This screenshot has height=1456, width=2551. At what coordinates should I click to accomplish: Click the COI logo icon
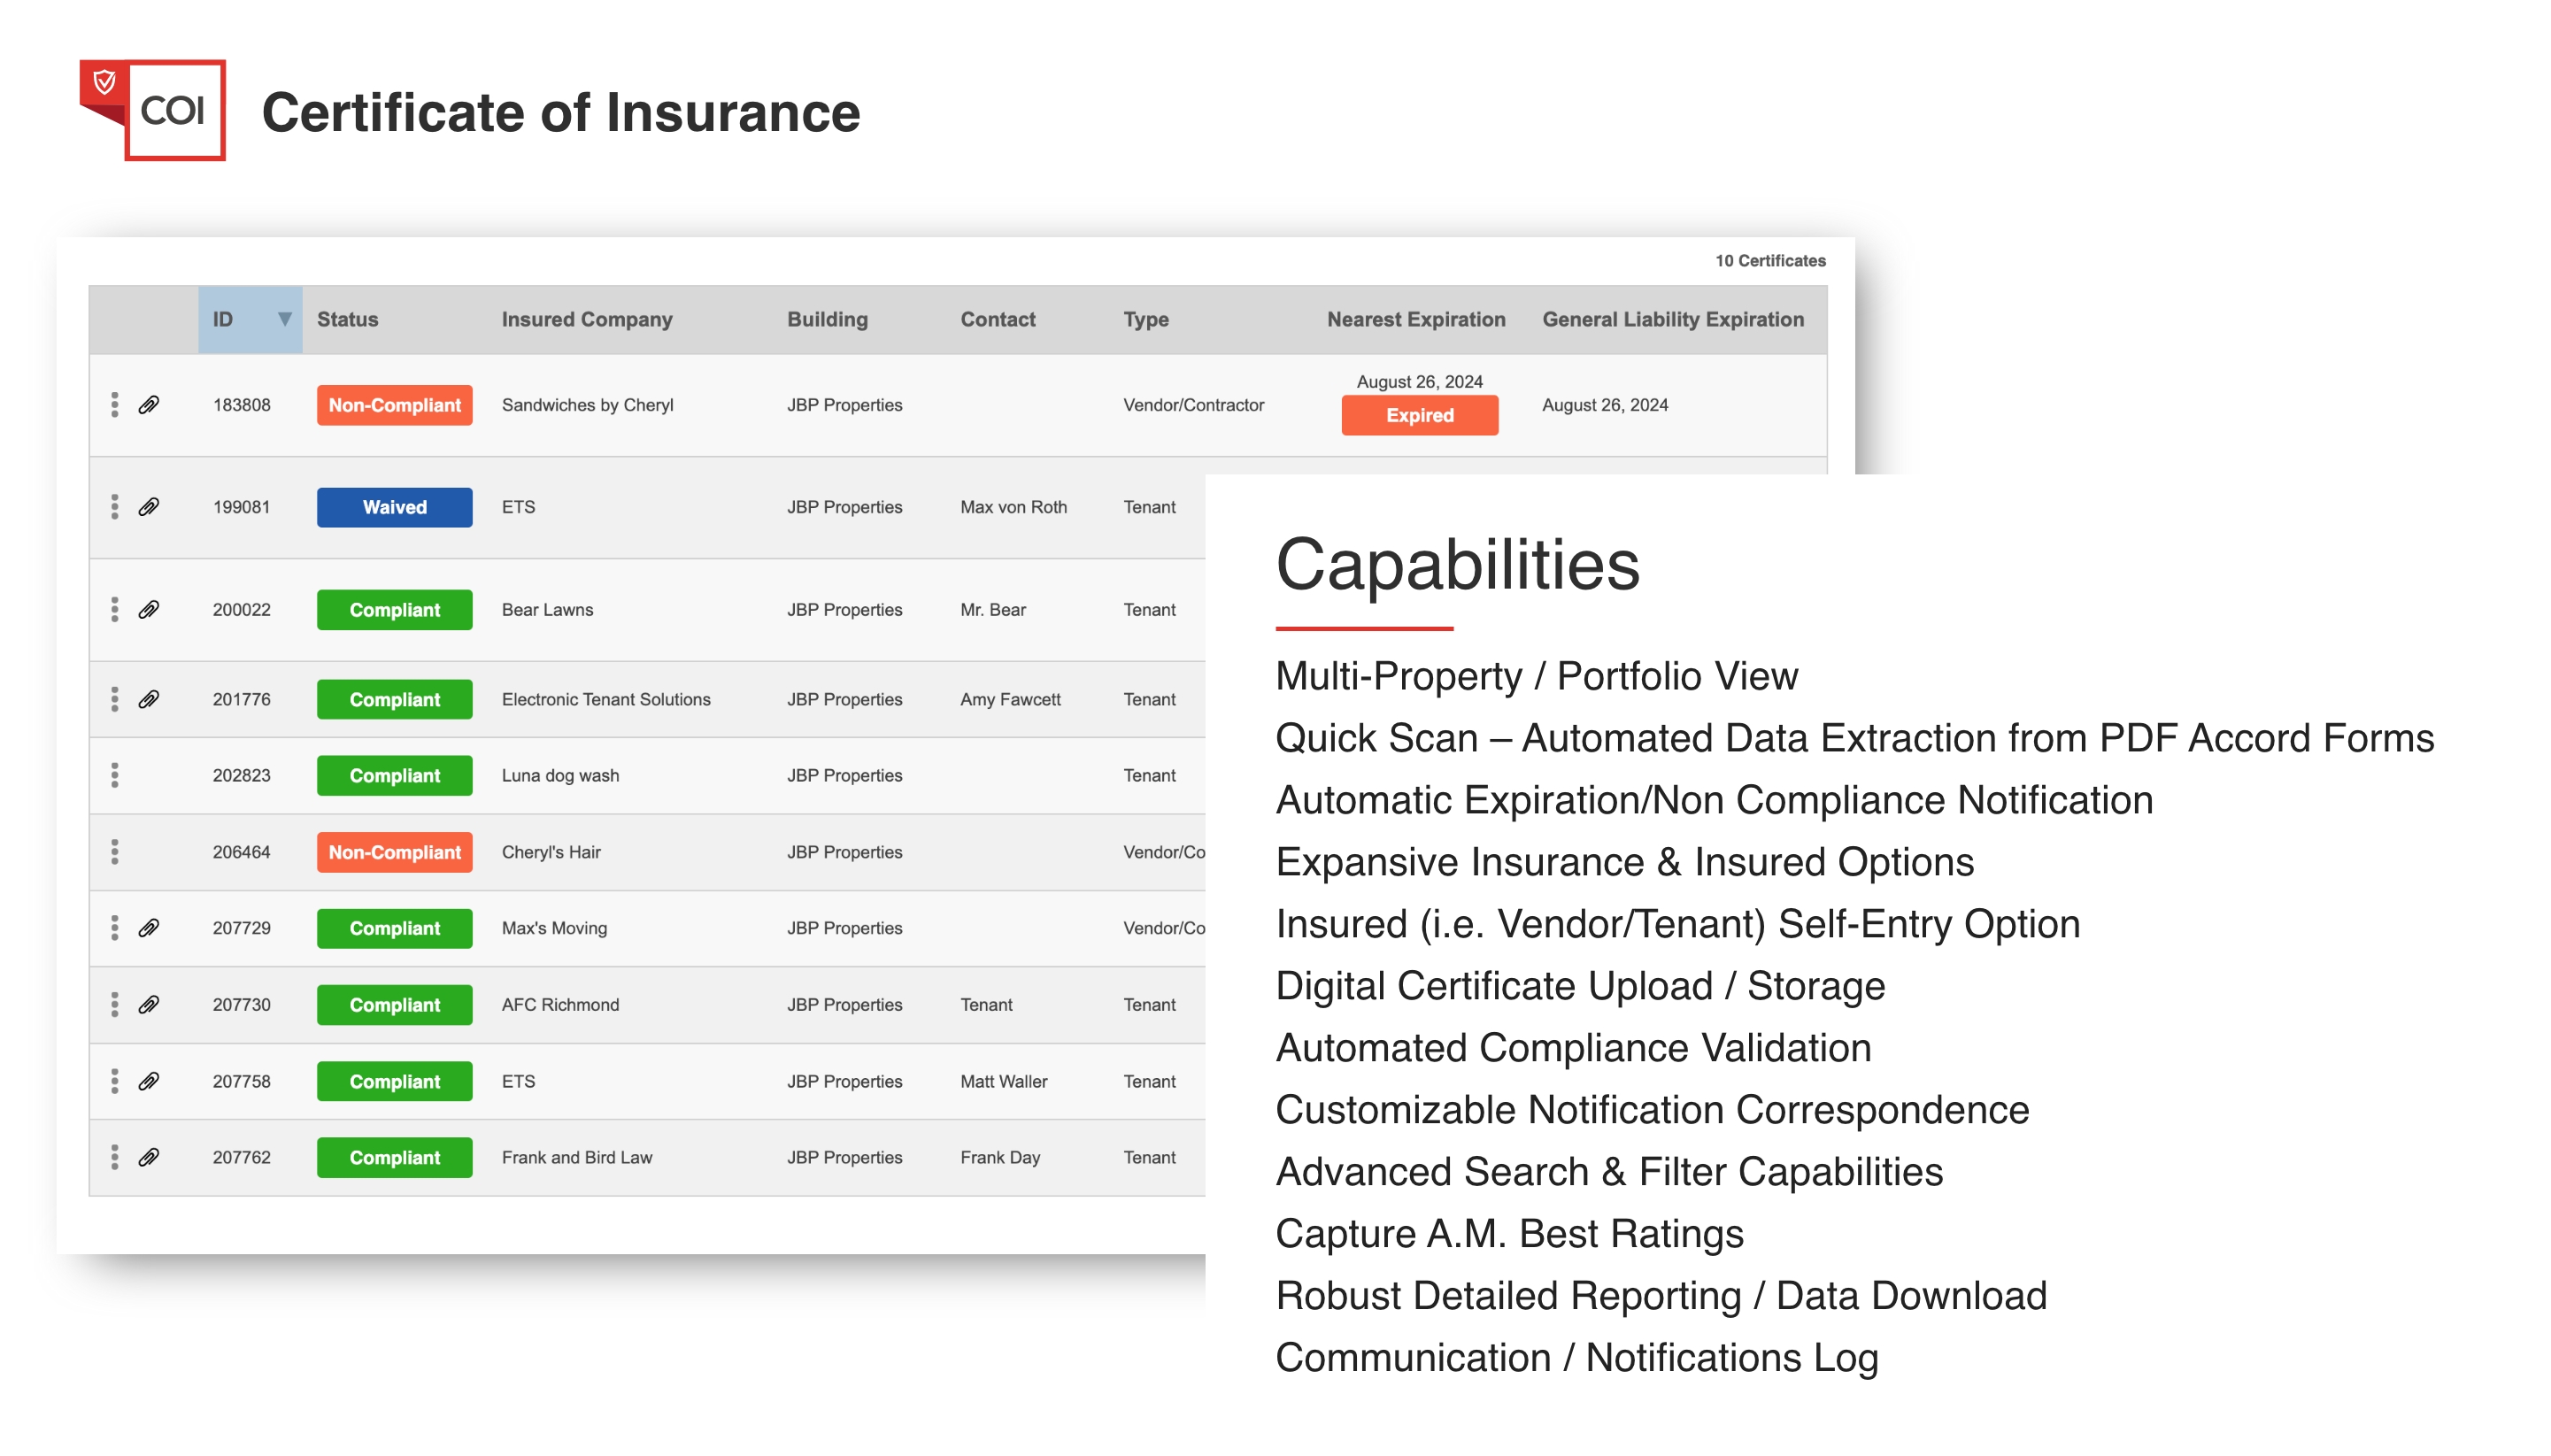pyautogui.click(x=153, y=110)
